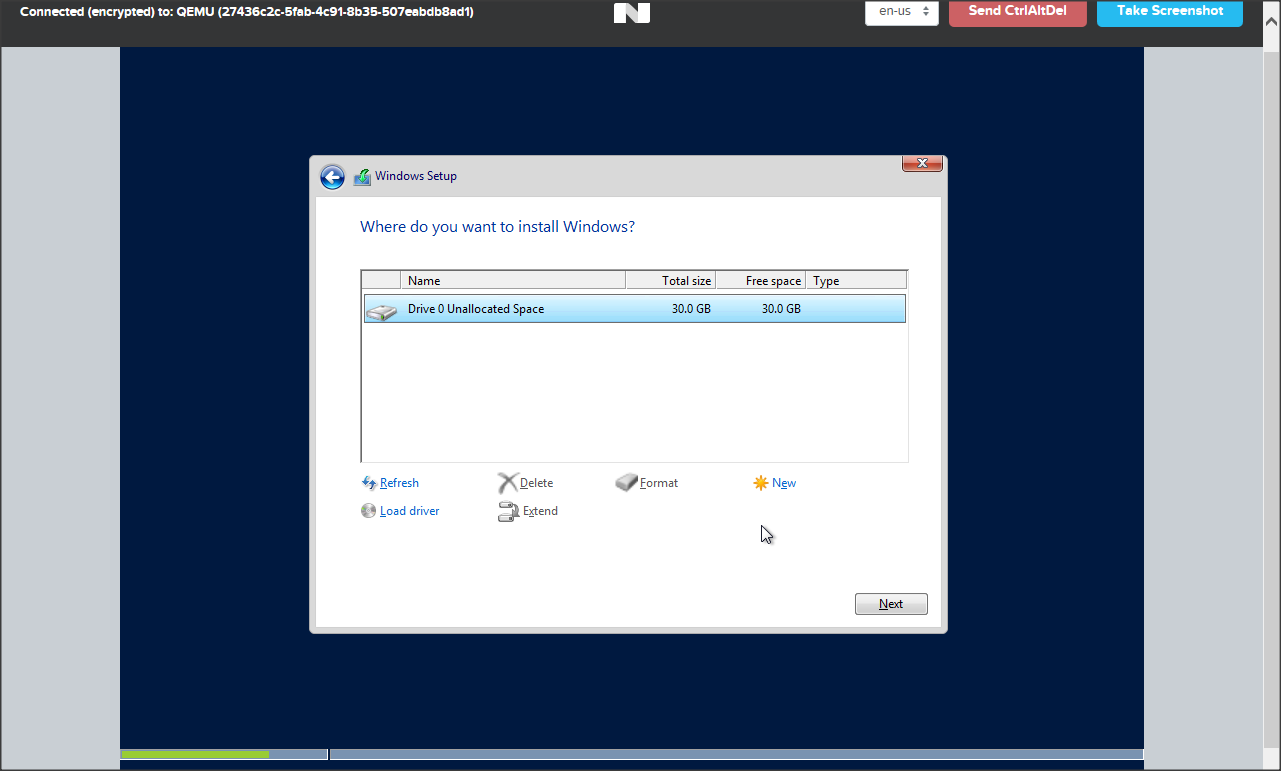
Task: Open the Load driver link
Action: pyautogui.click(x=409, y=511)
